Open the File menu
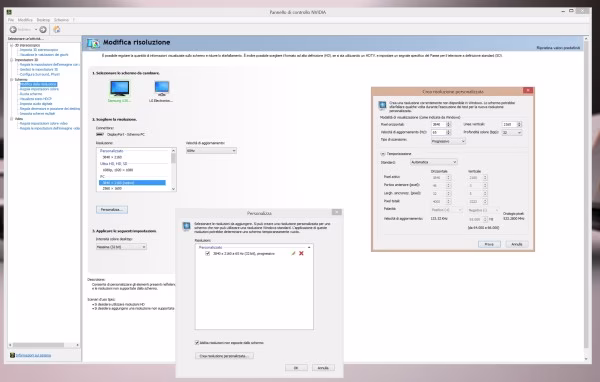600x382 pixels. coord(11,20)
